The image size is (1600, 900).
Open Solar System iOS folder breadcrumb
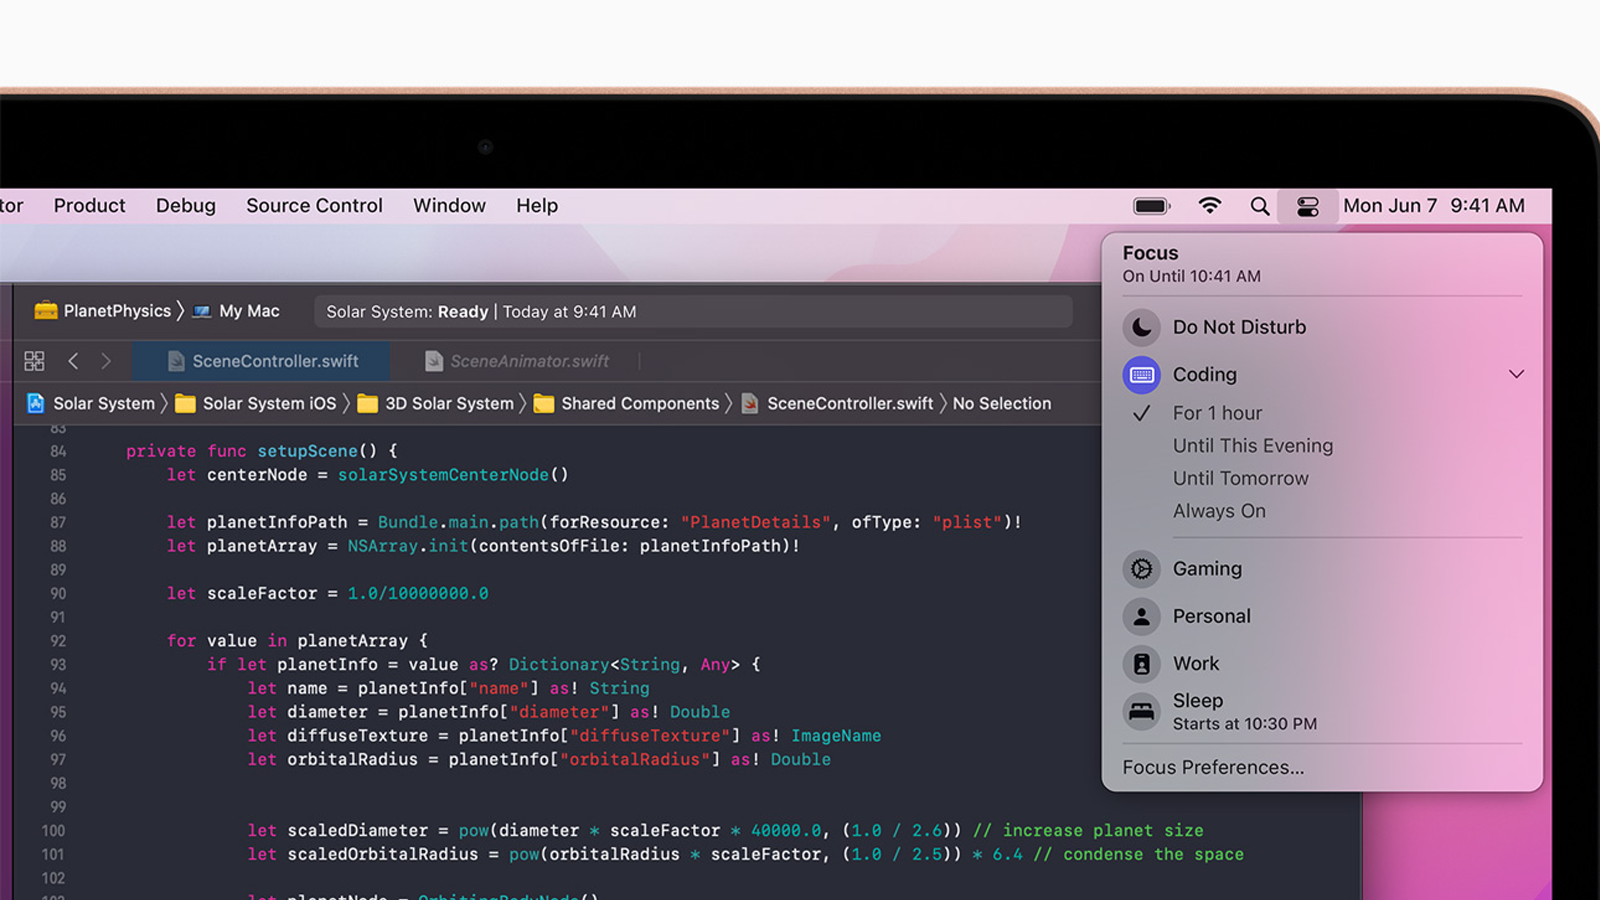point(256,404)
